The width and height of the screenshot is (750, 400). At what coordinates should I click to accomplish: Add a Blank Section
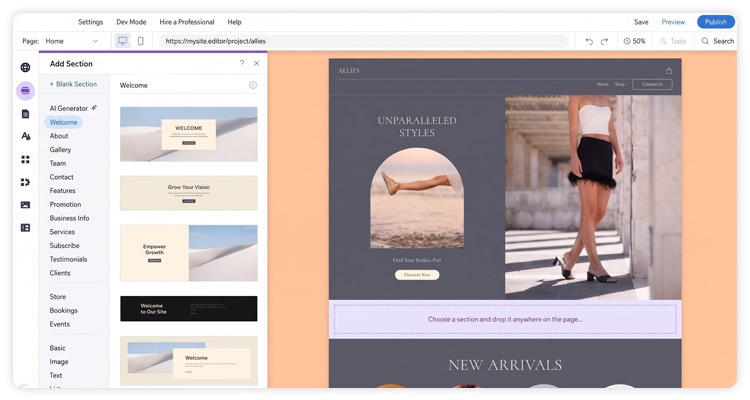[73, 84]
